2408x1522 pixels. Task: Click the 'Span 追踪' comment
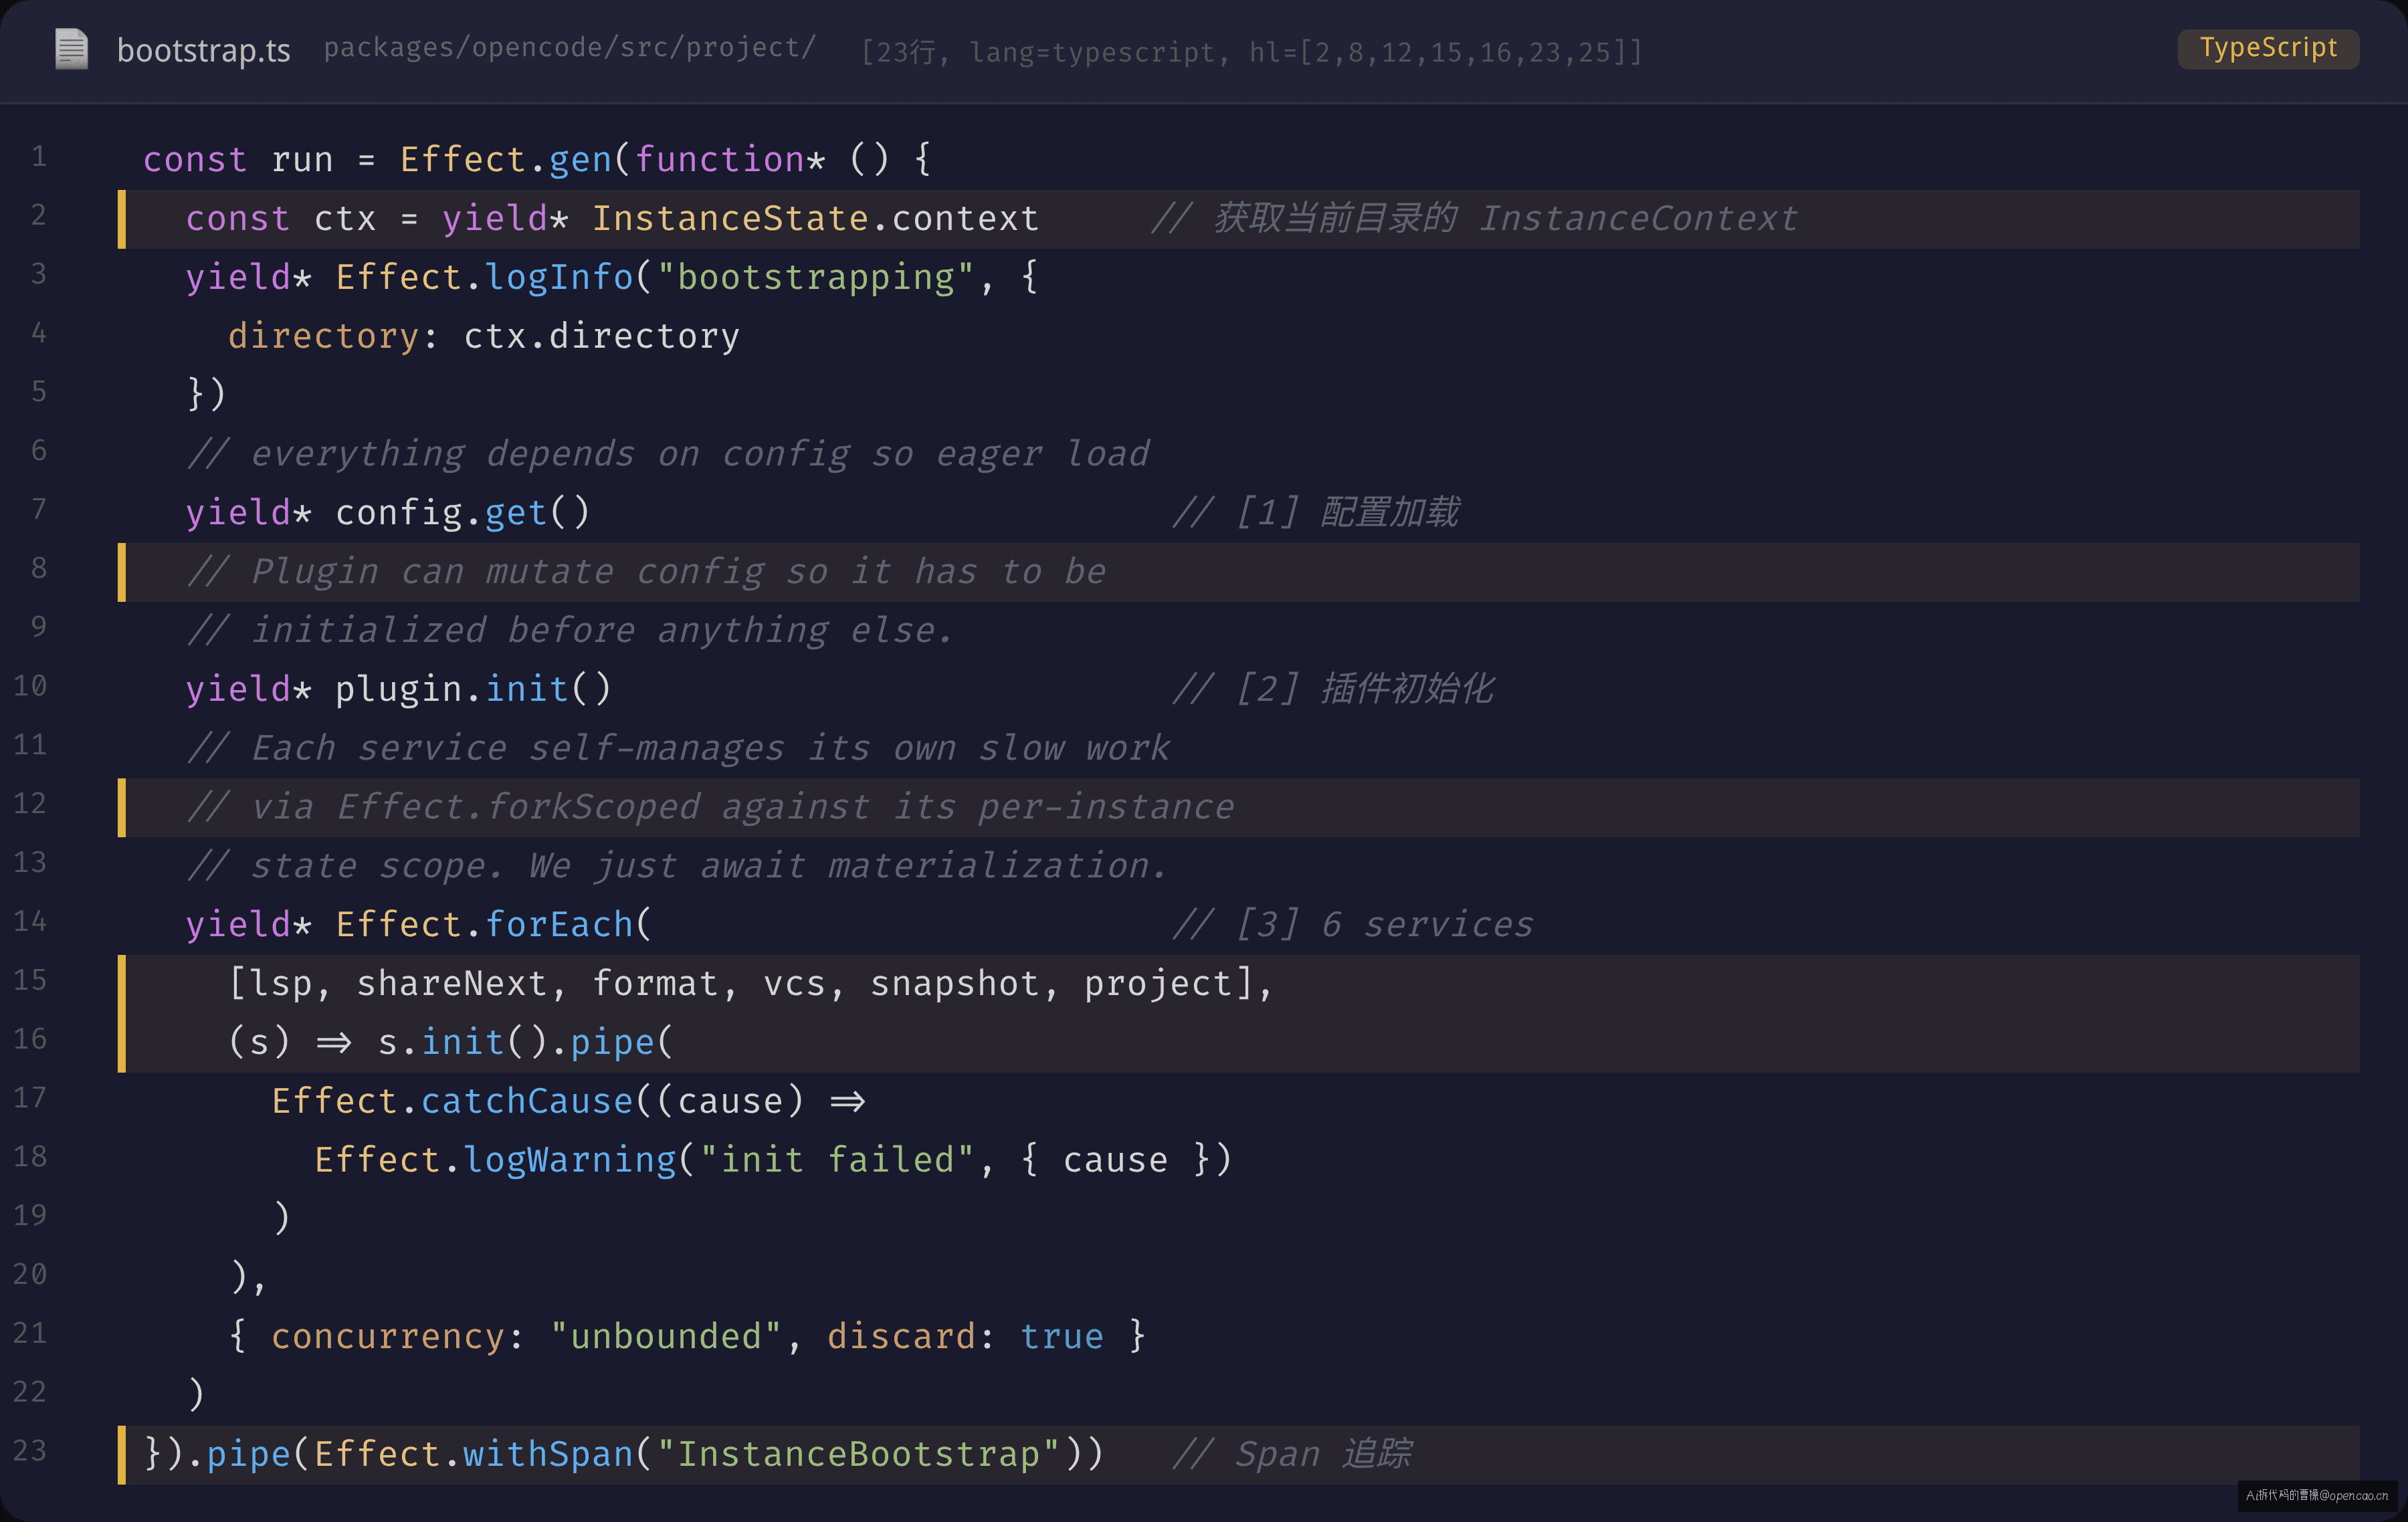click(x=1292, y=1454)
